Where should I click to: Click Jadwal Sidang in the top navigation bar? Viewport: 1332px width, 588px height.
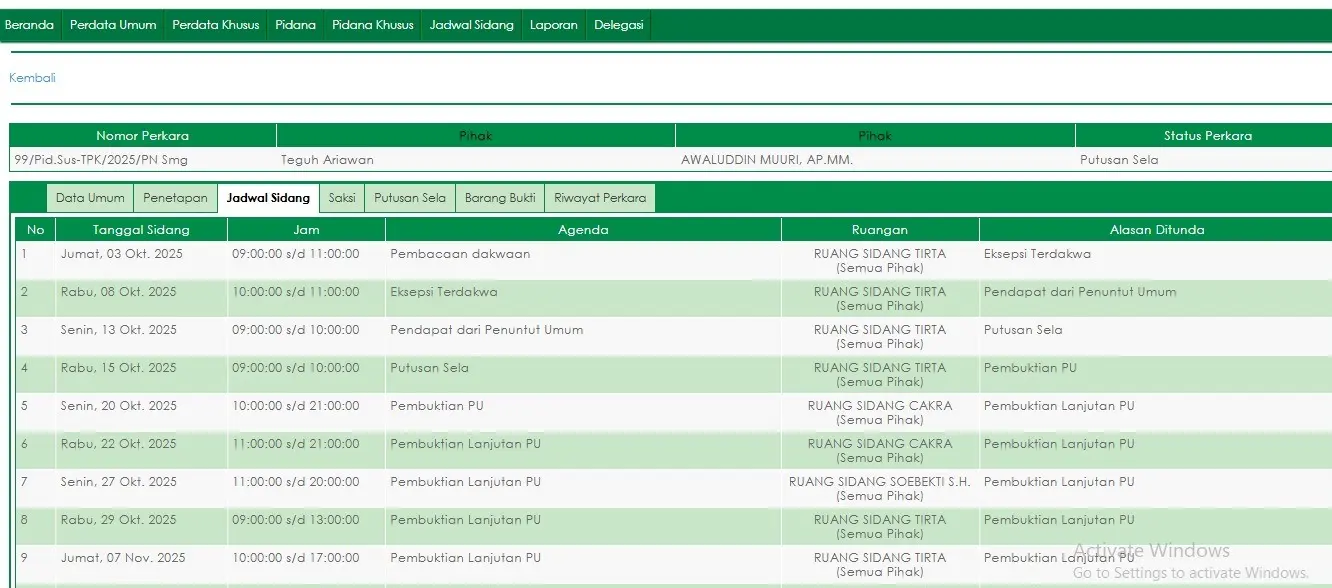(x=471, y=25)
